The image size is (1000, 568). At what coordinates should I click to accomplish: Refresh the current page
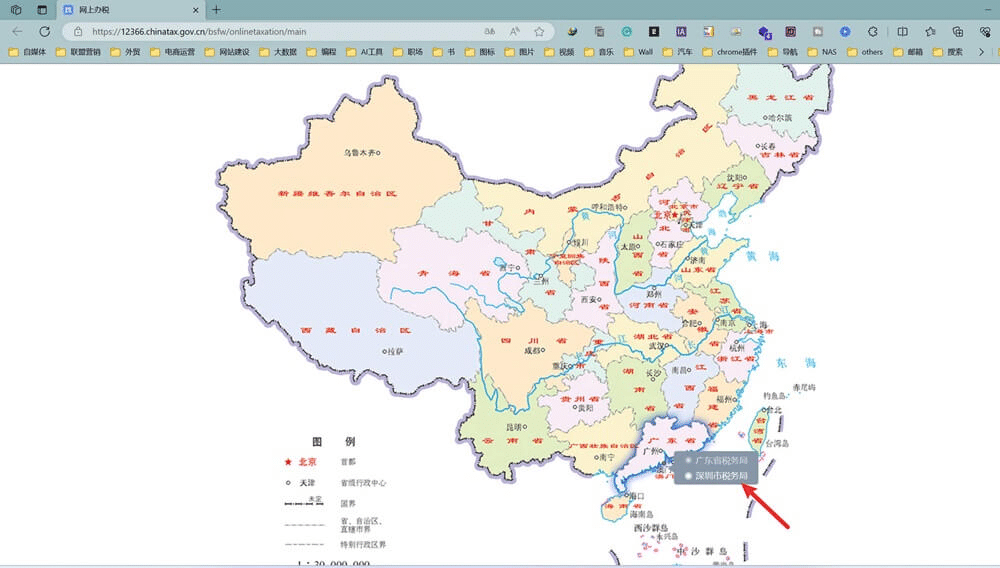point(44,31)
